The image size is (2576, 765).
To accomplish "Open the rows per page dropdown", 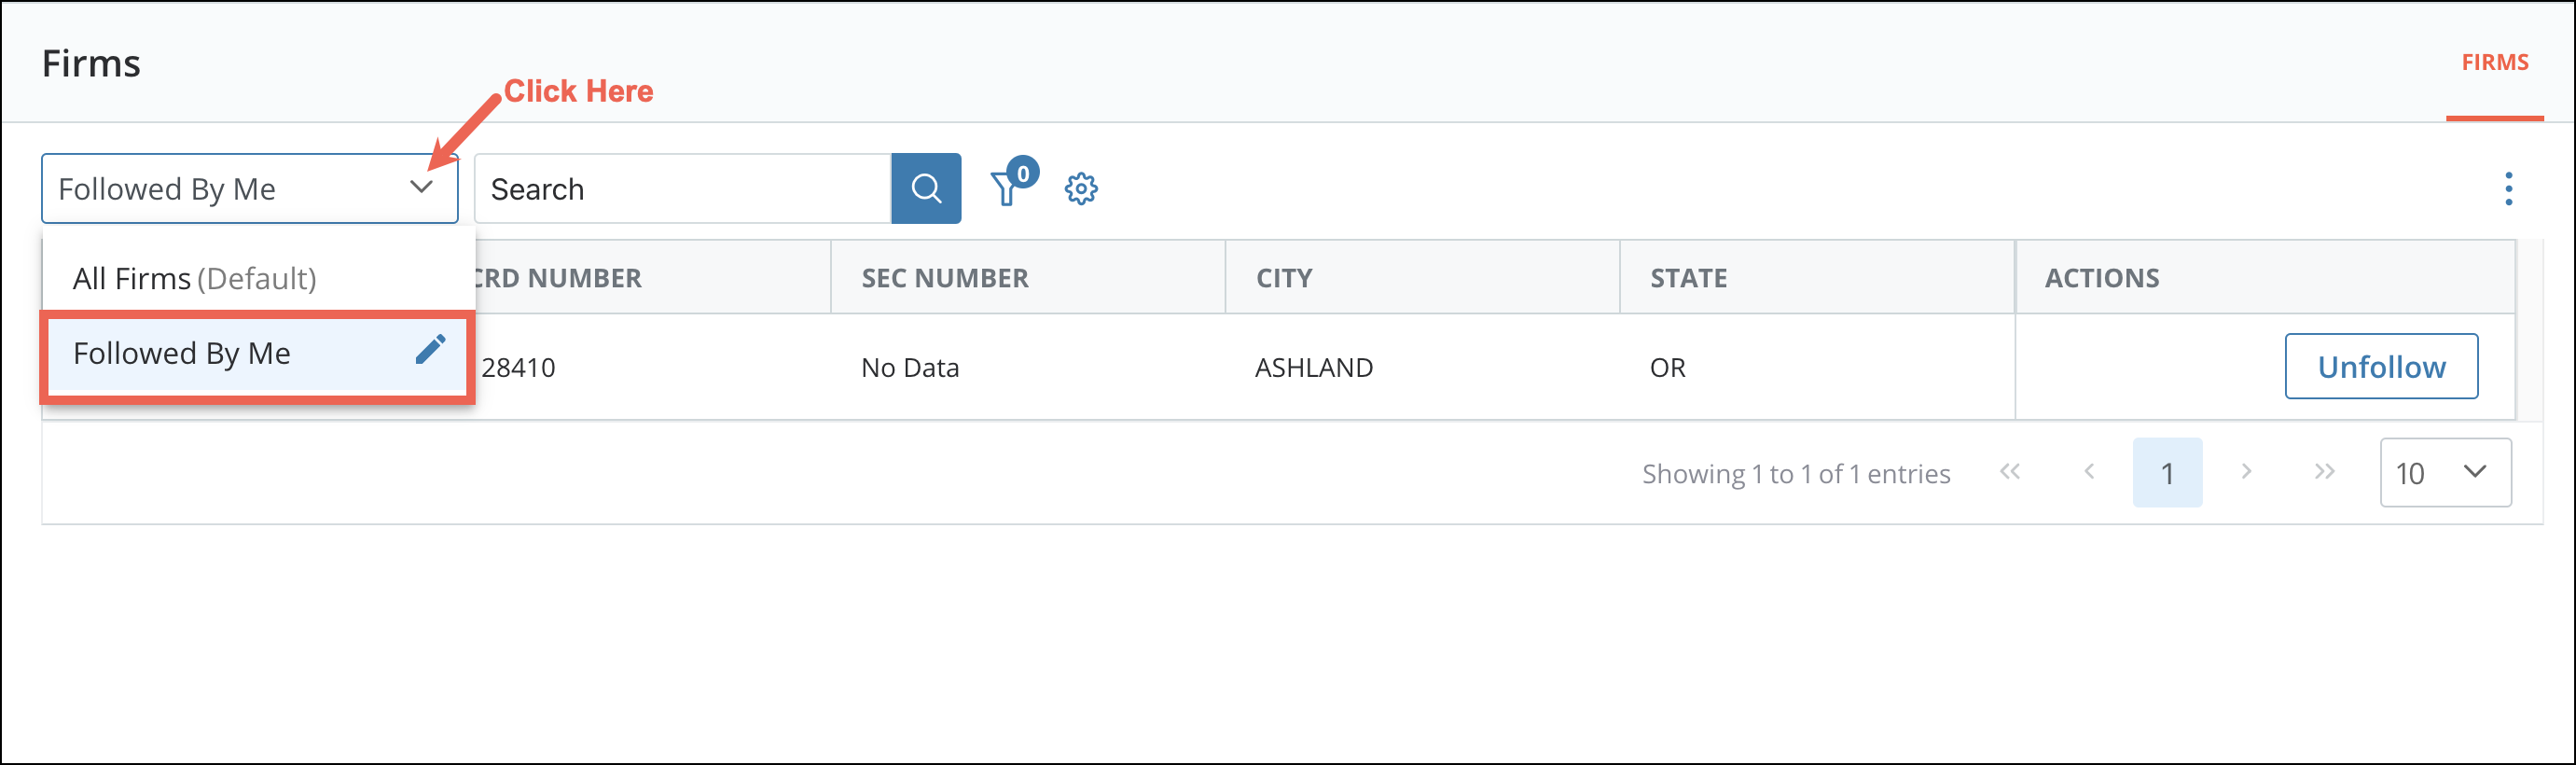I will click(x=2444, y=472).
